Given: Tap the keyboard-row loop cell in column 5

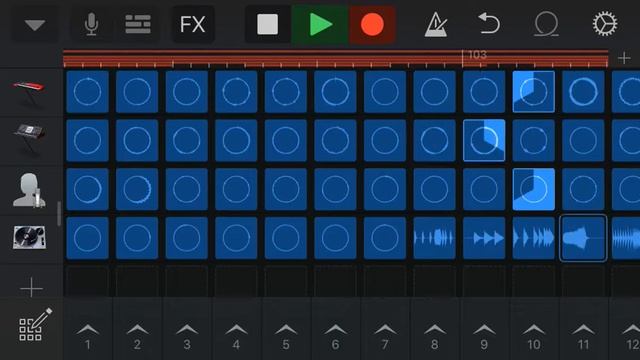Looking at the screenshot, I should coord(286,91).
